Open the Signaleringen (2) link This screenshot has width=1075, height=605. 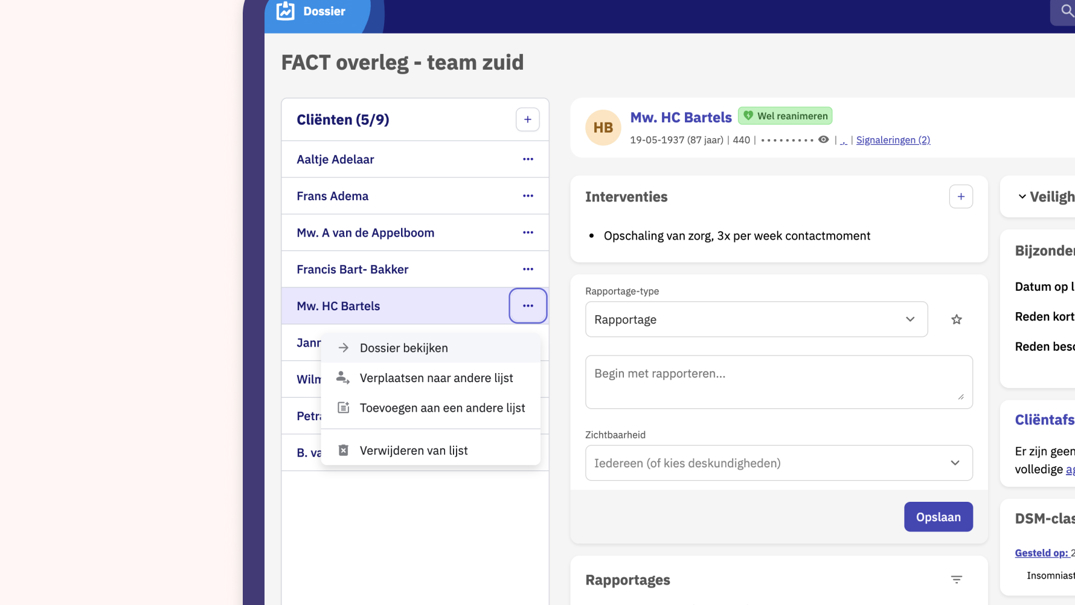pos(892,141)
